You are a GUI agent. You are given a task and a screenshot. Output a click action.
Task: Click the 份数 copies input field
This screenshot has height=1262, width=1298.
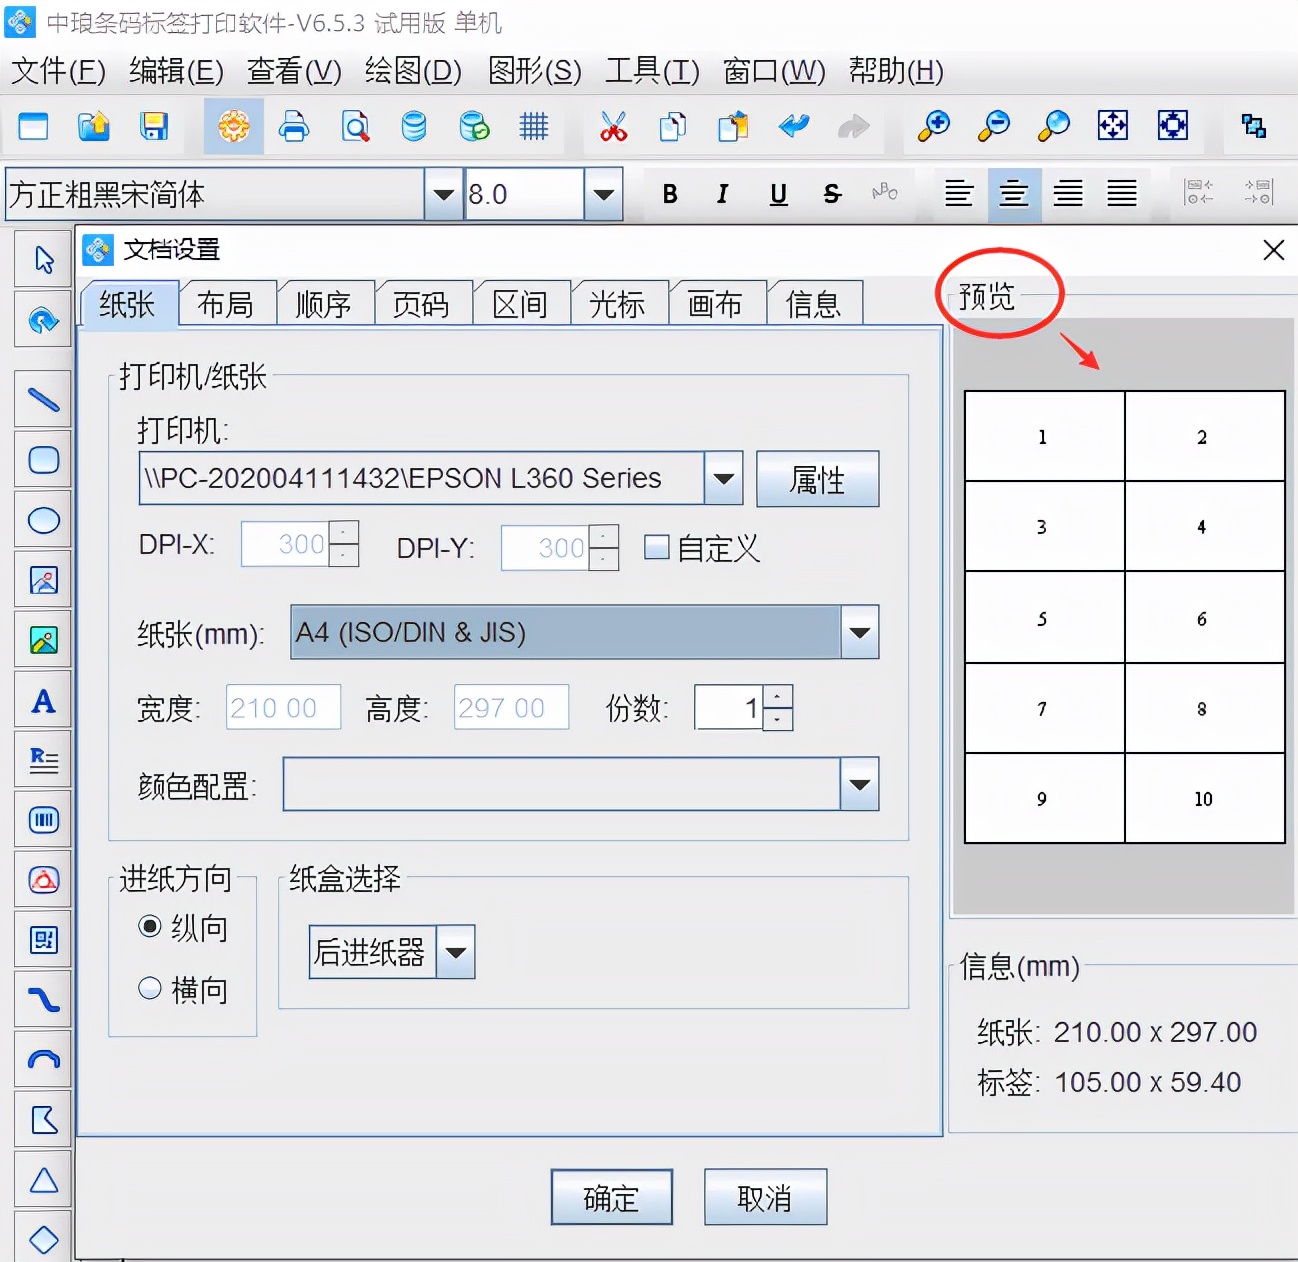point(730,707)
